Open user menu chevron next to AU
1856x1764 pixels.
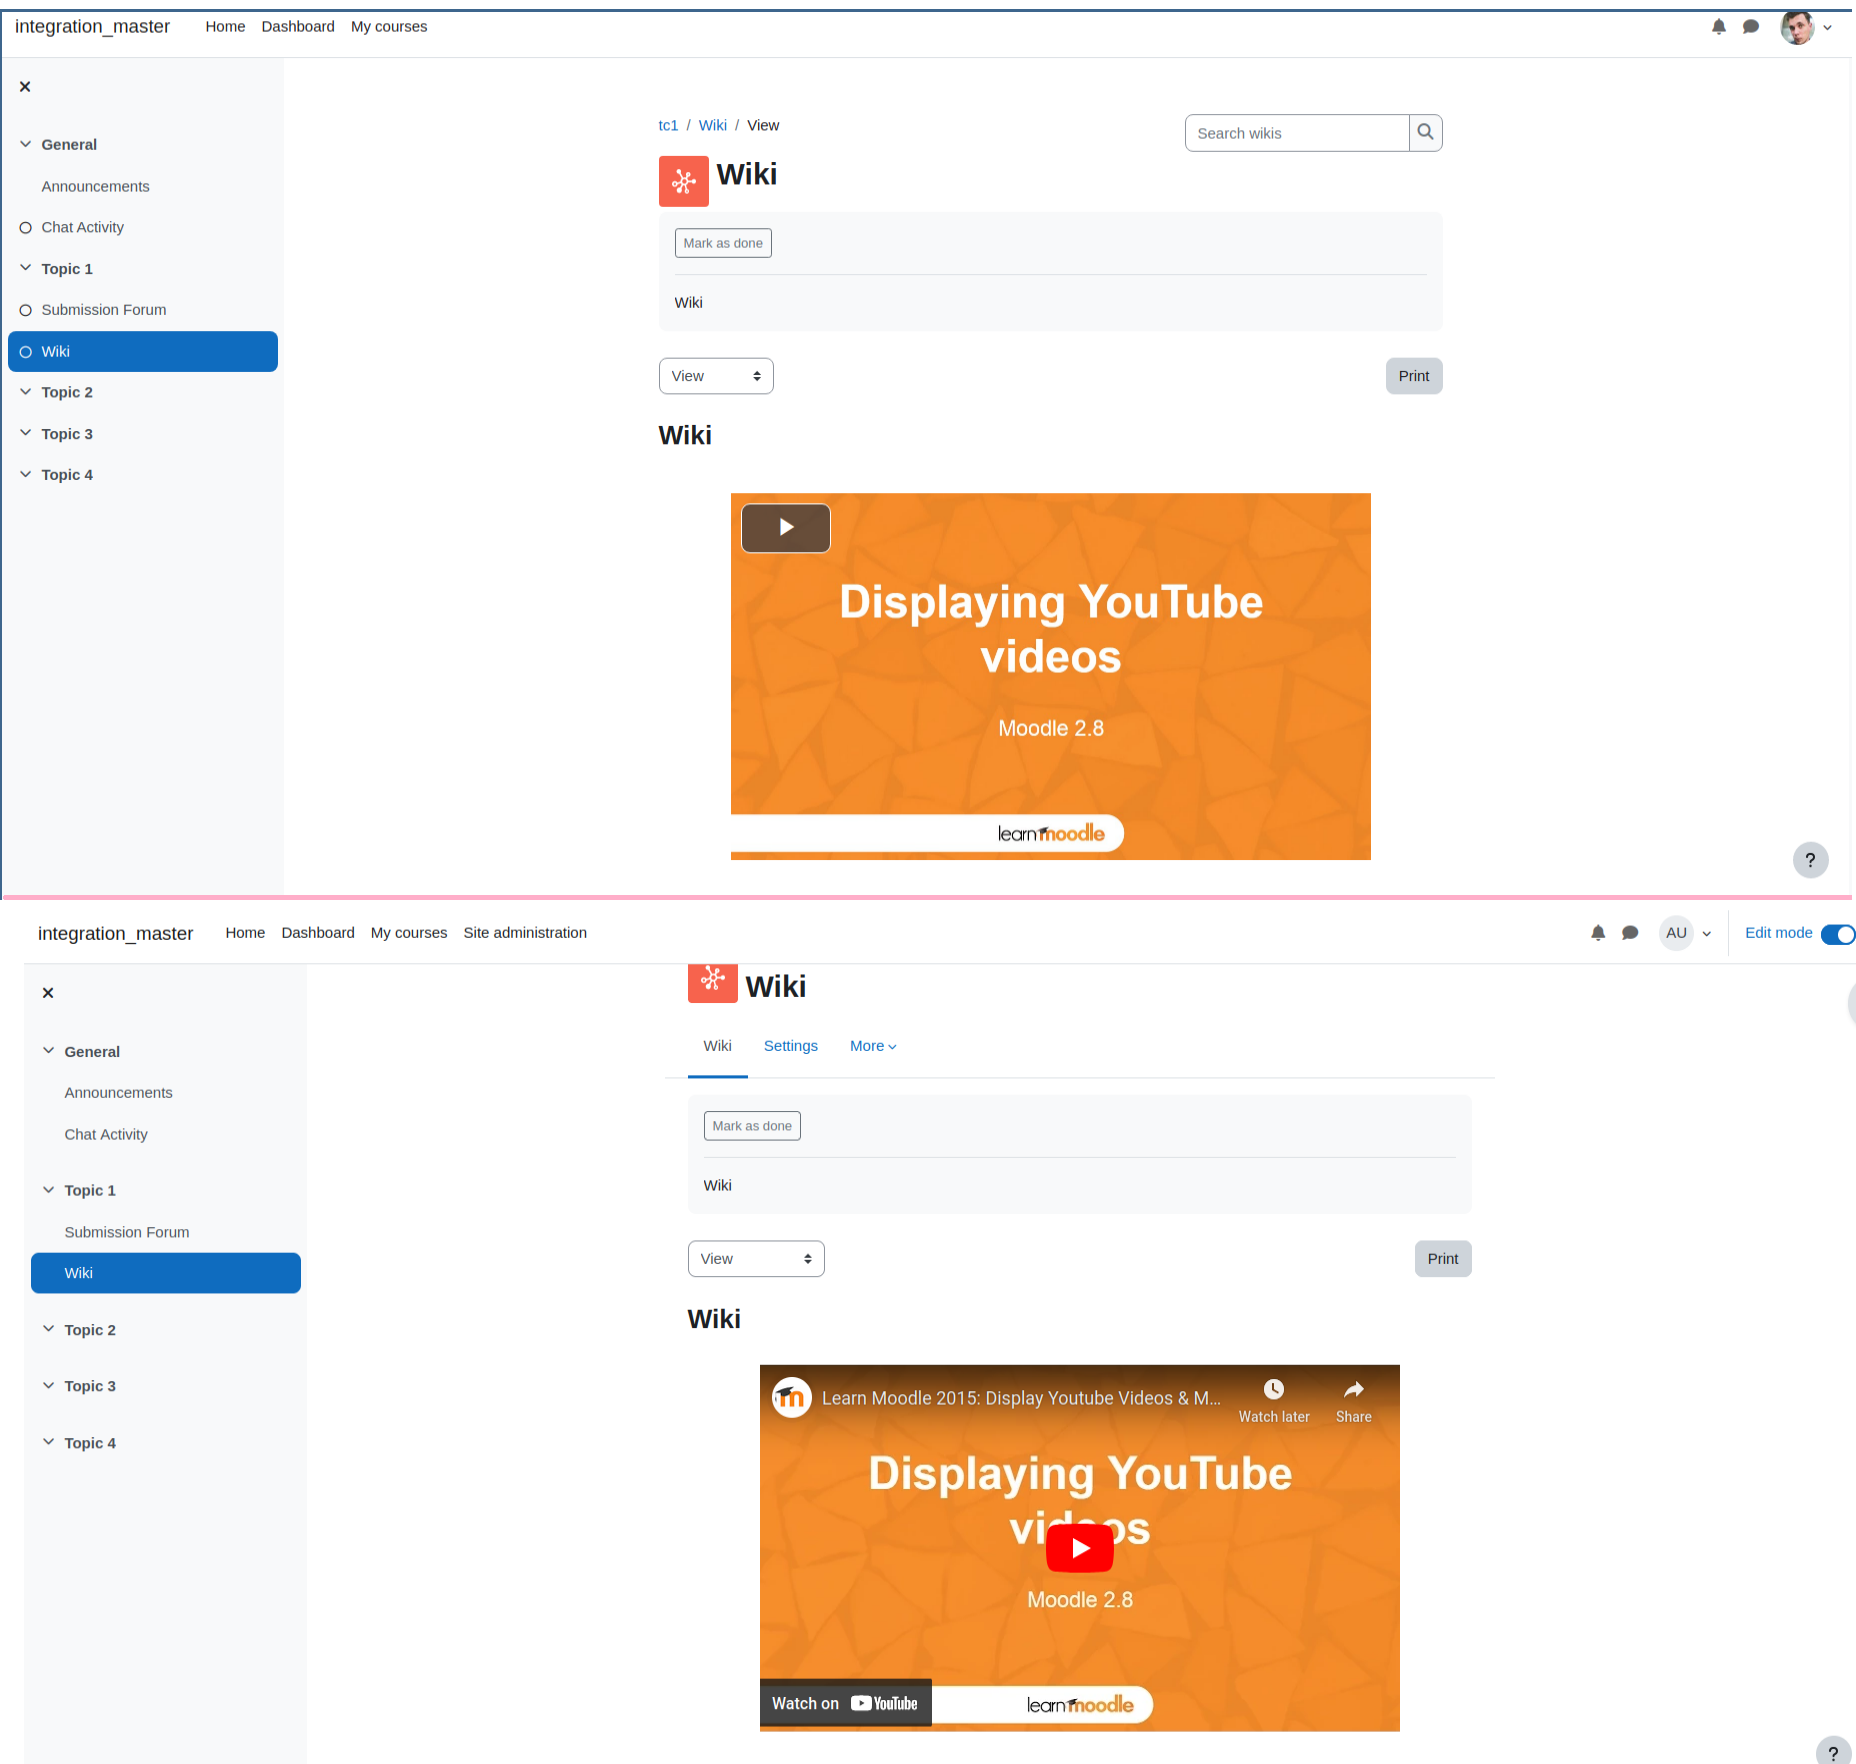pos(1707,934)
